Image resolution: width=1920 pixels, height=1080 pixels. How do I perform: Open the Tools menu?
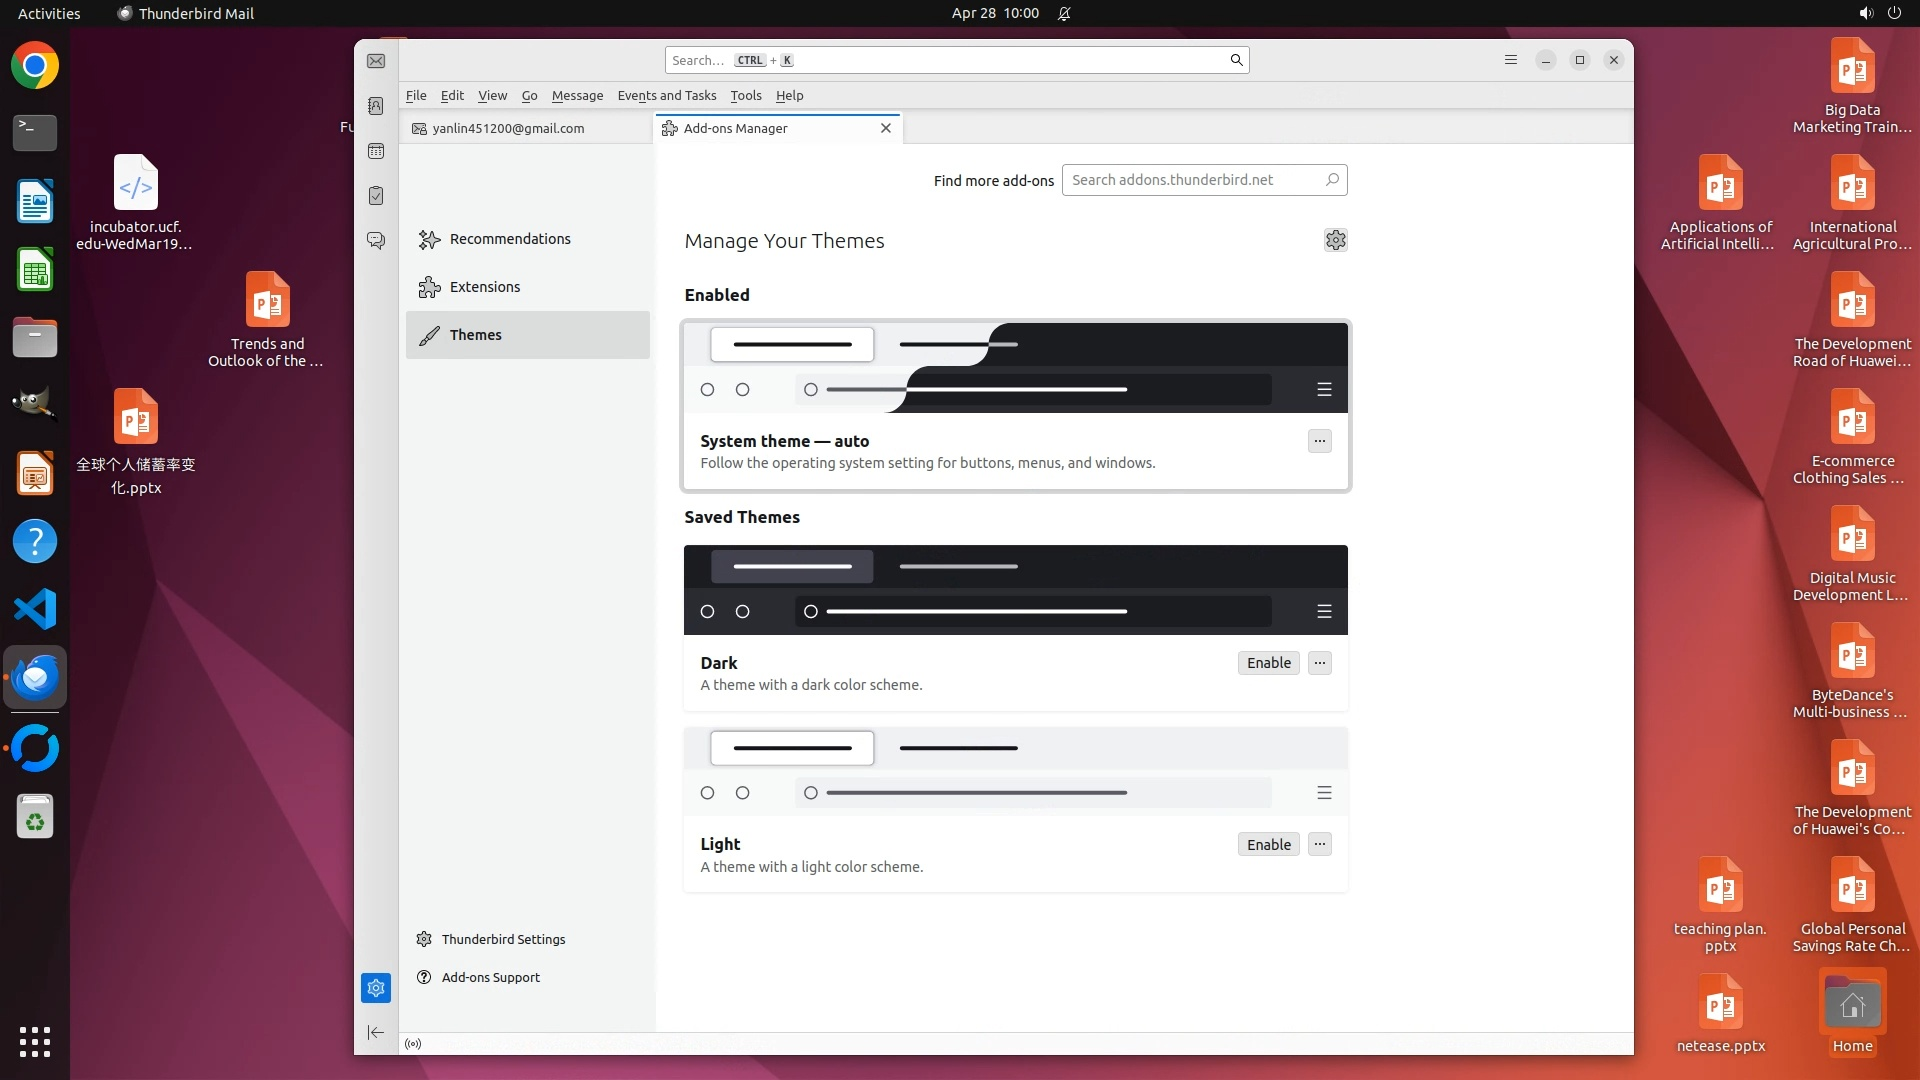745,95
